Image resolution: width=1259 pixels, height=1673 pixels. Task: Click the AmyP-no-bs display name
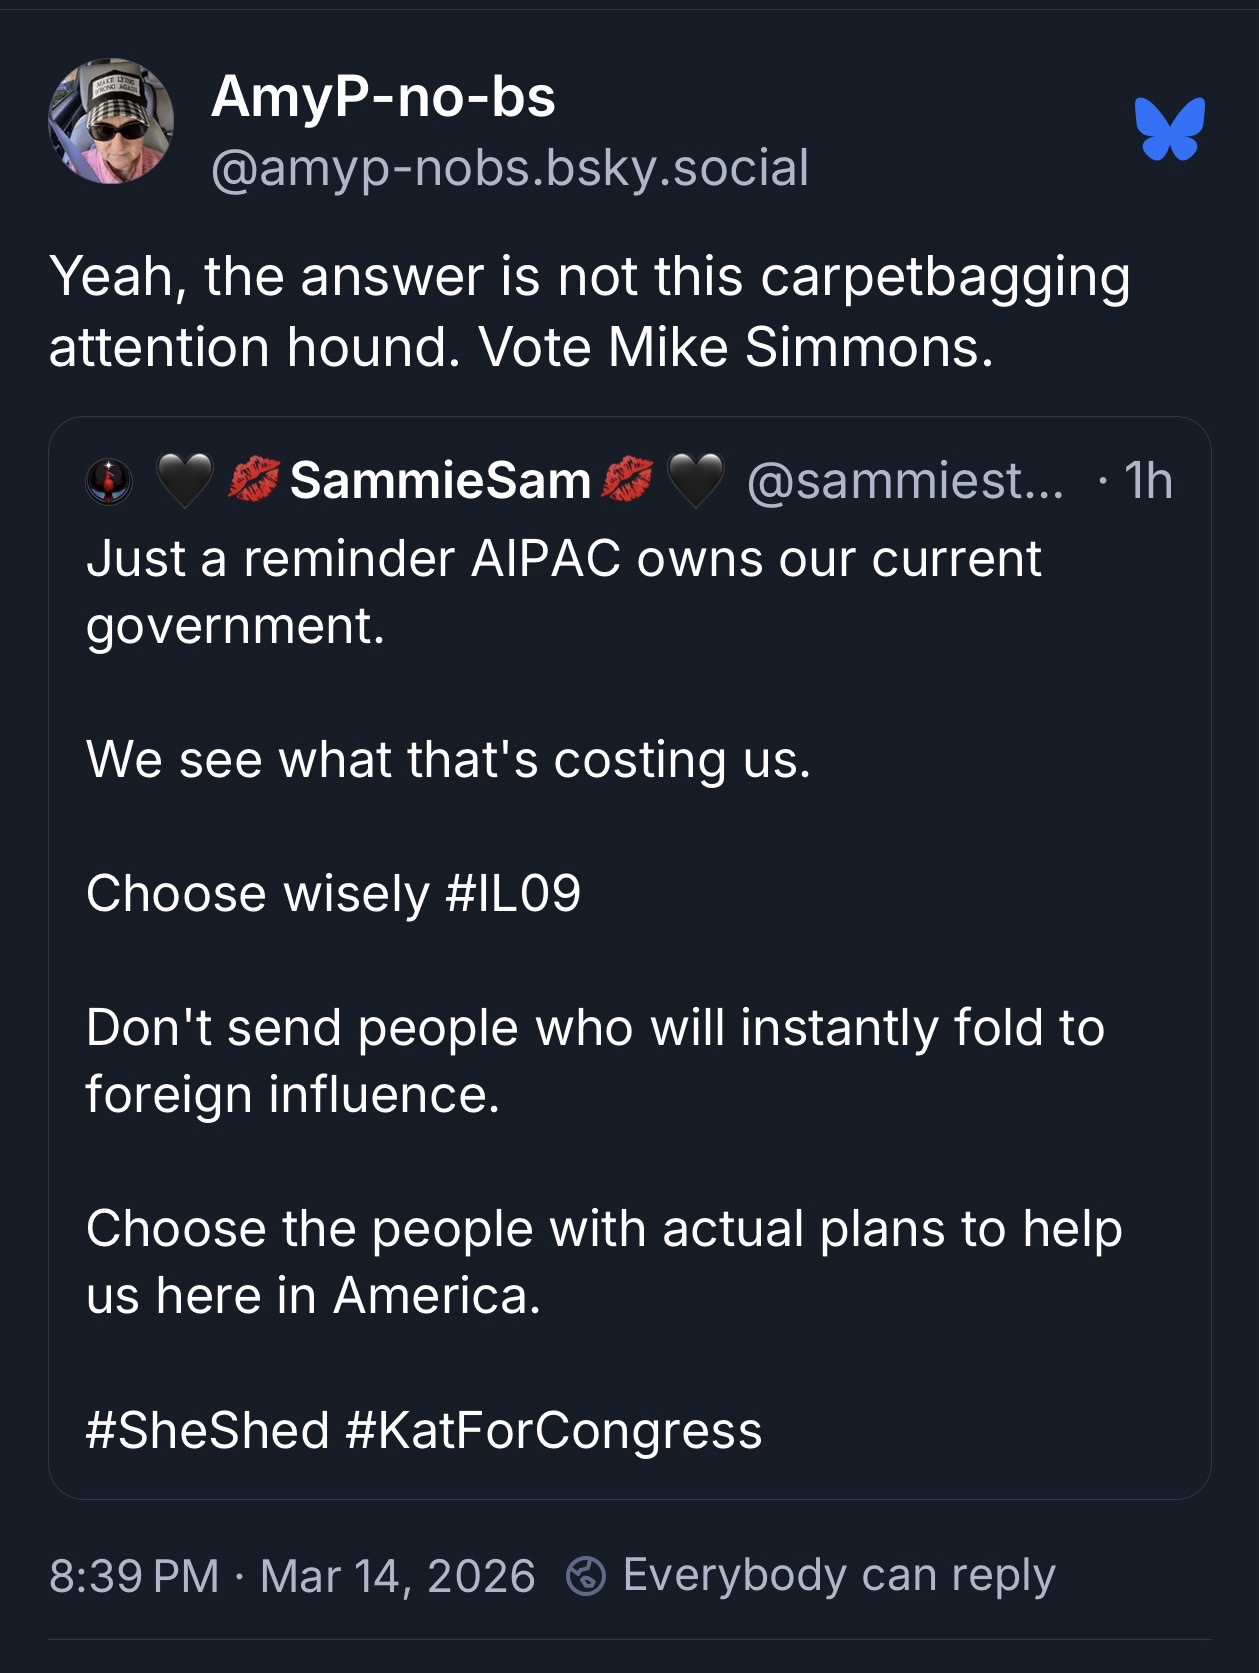(x=382, y=97)
